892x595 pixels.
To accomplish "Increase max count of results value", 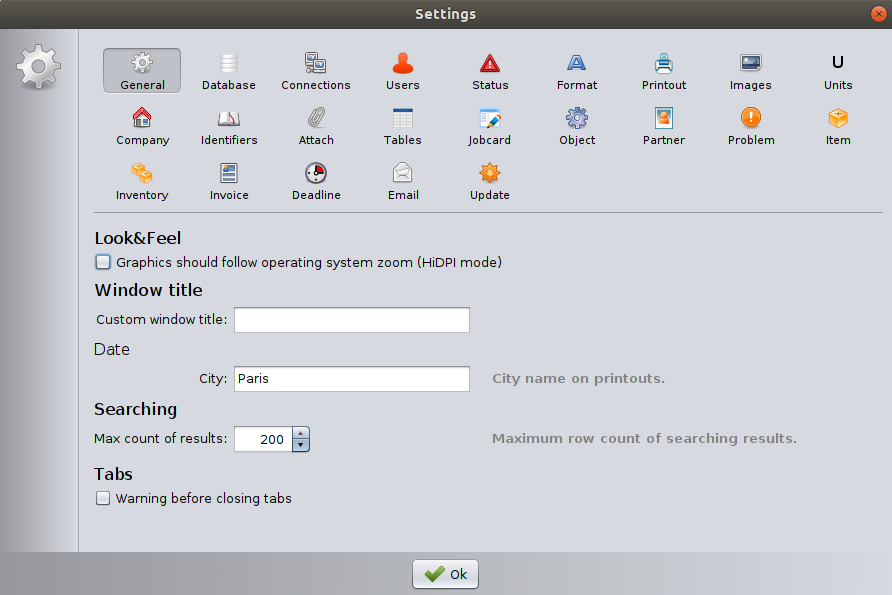I will (301, 434).
